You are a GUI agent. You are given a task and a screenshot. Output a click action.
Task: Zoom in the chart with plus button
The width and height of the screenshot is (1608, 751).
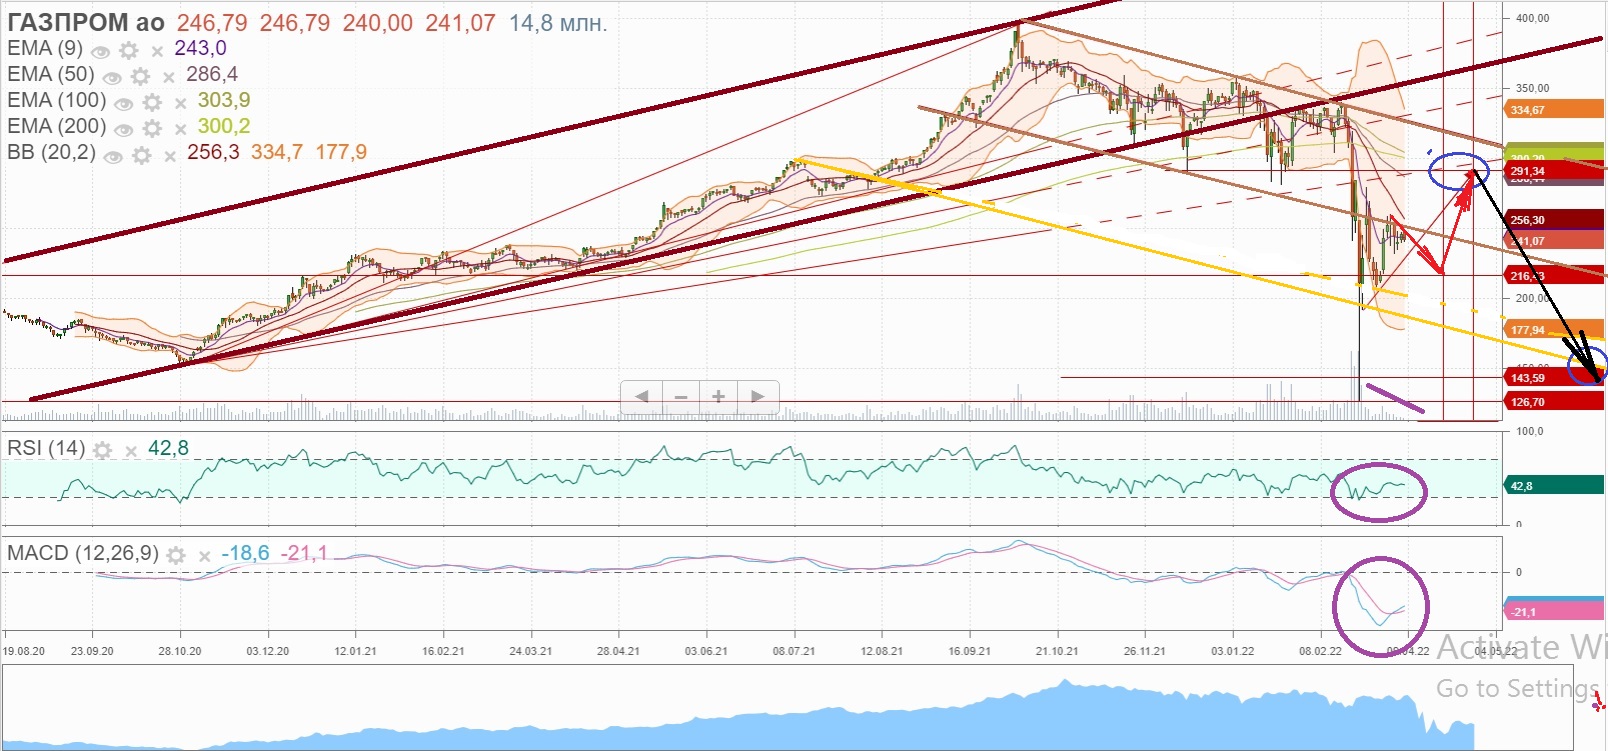(719, 397)
